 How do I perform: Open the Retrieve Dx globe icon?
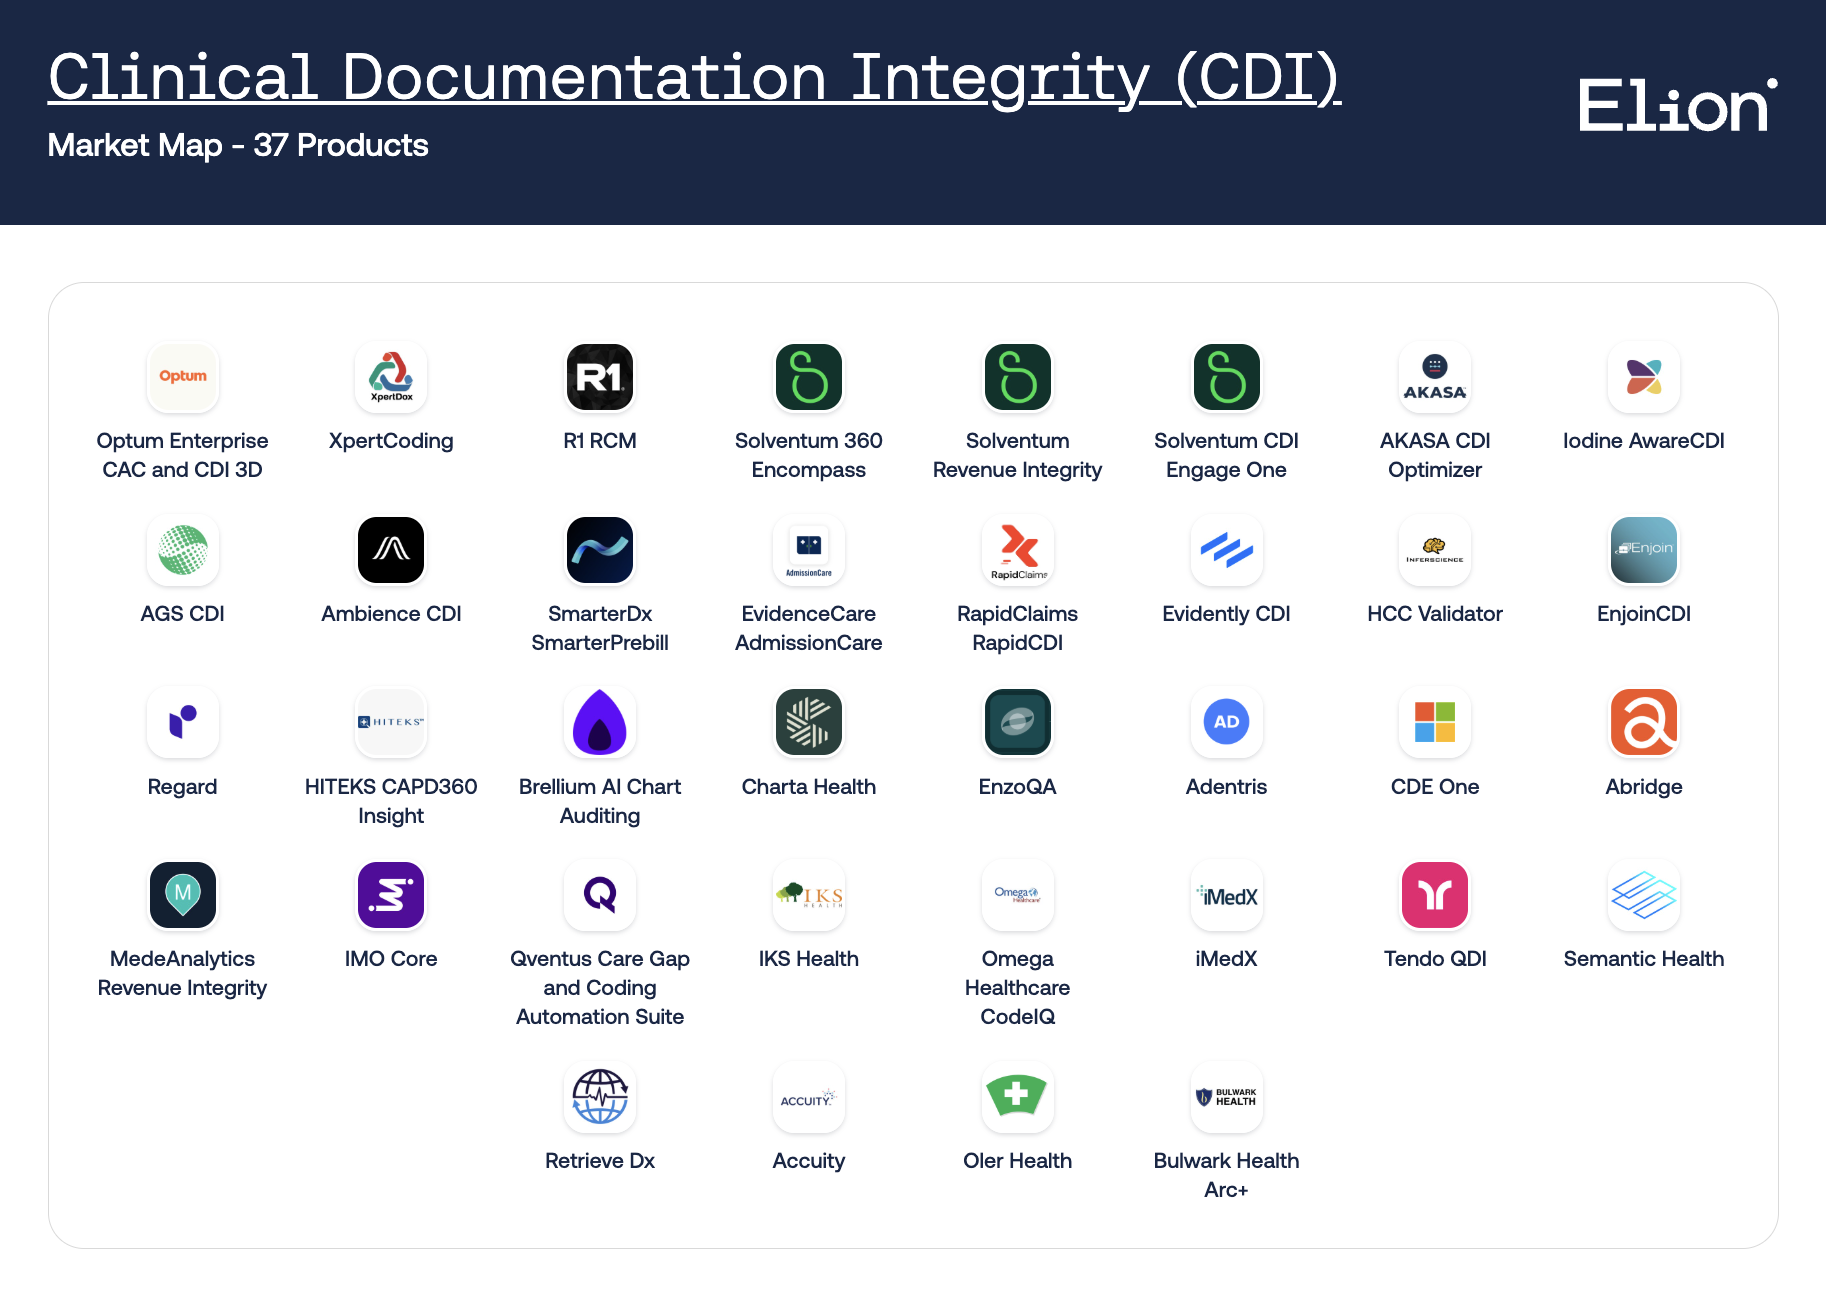(x=600, y=1097)
